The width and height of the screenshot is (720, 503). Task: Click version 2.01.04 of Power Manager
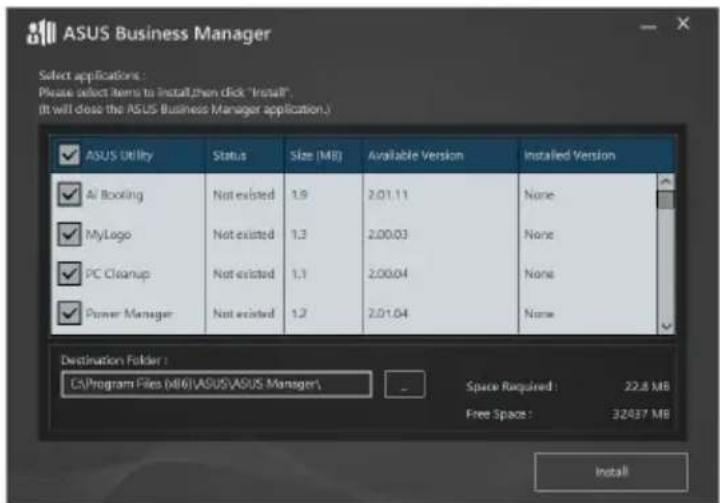pos(388,313)
